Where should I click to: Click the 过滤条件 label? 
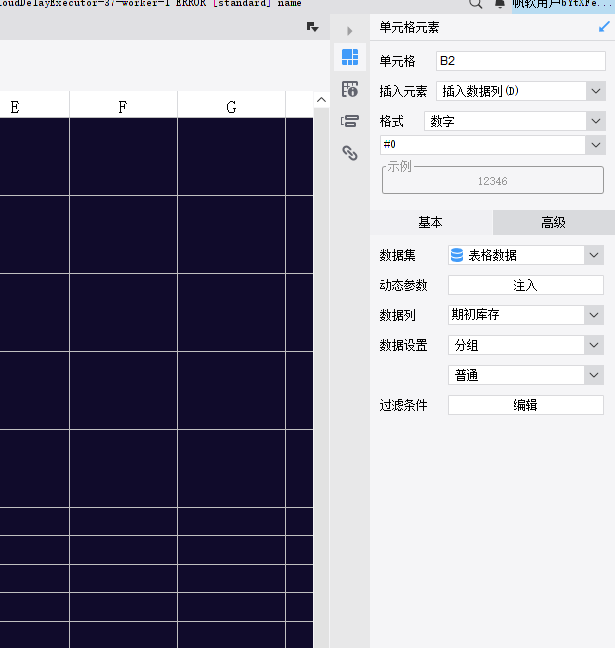click(403, 405)
